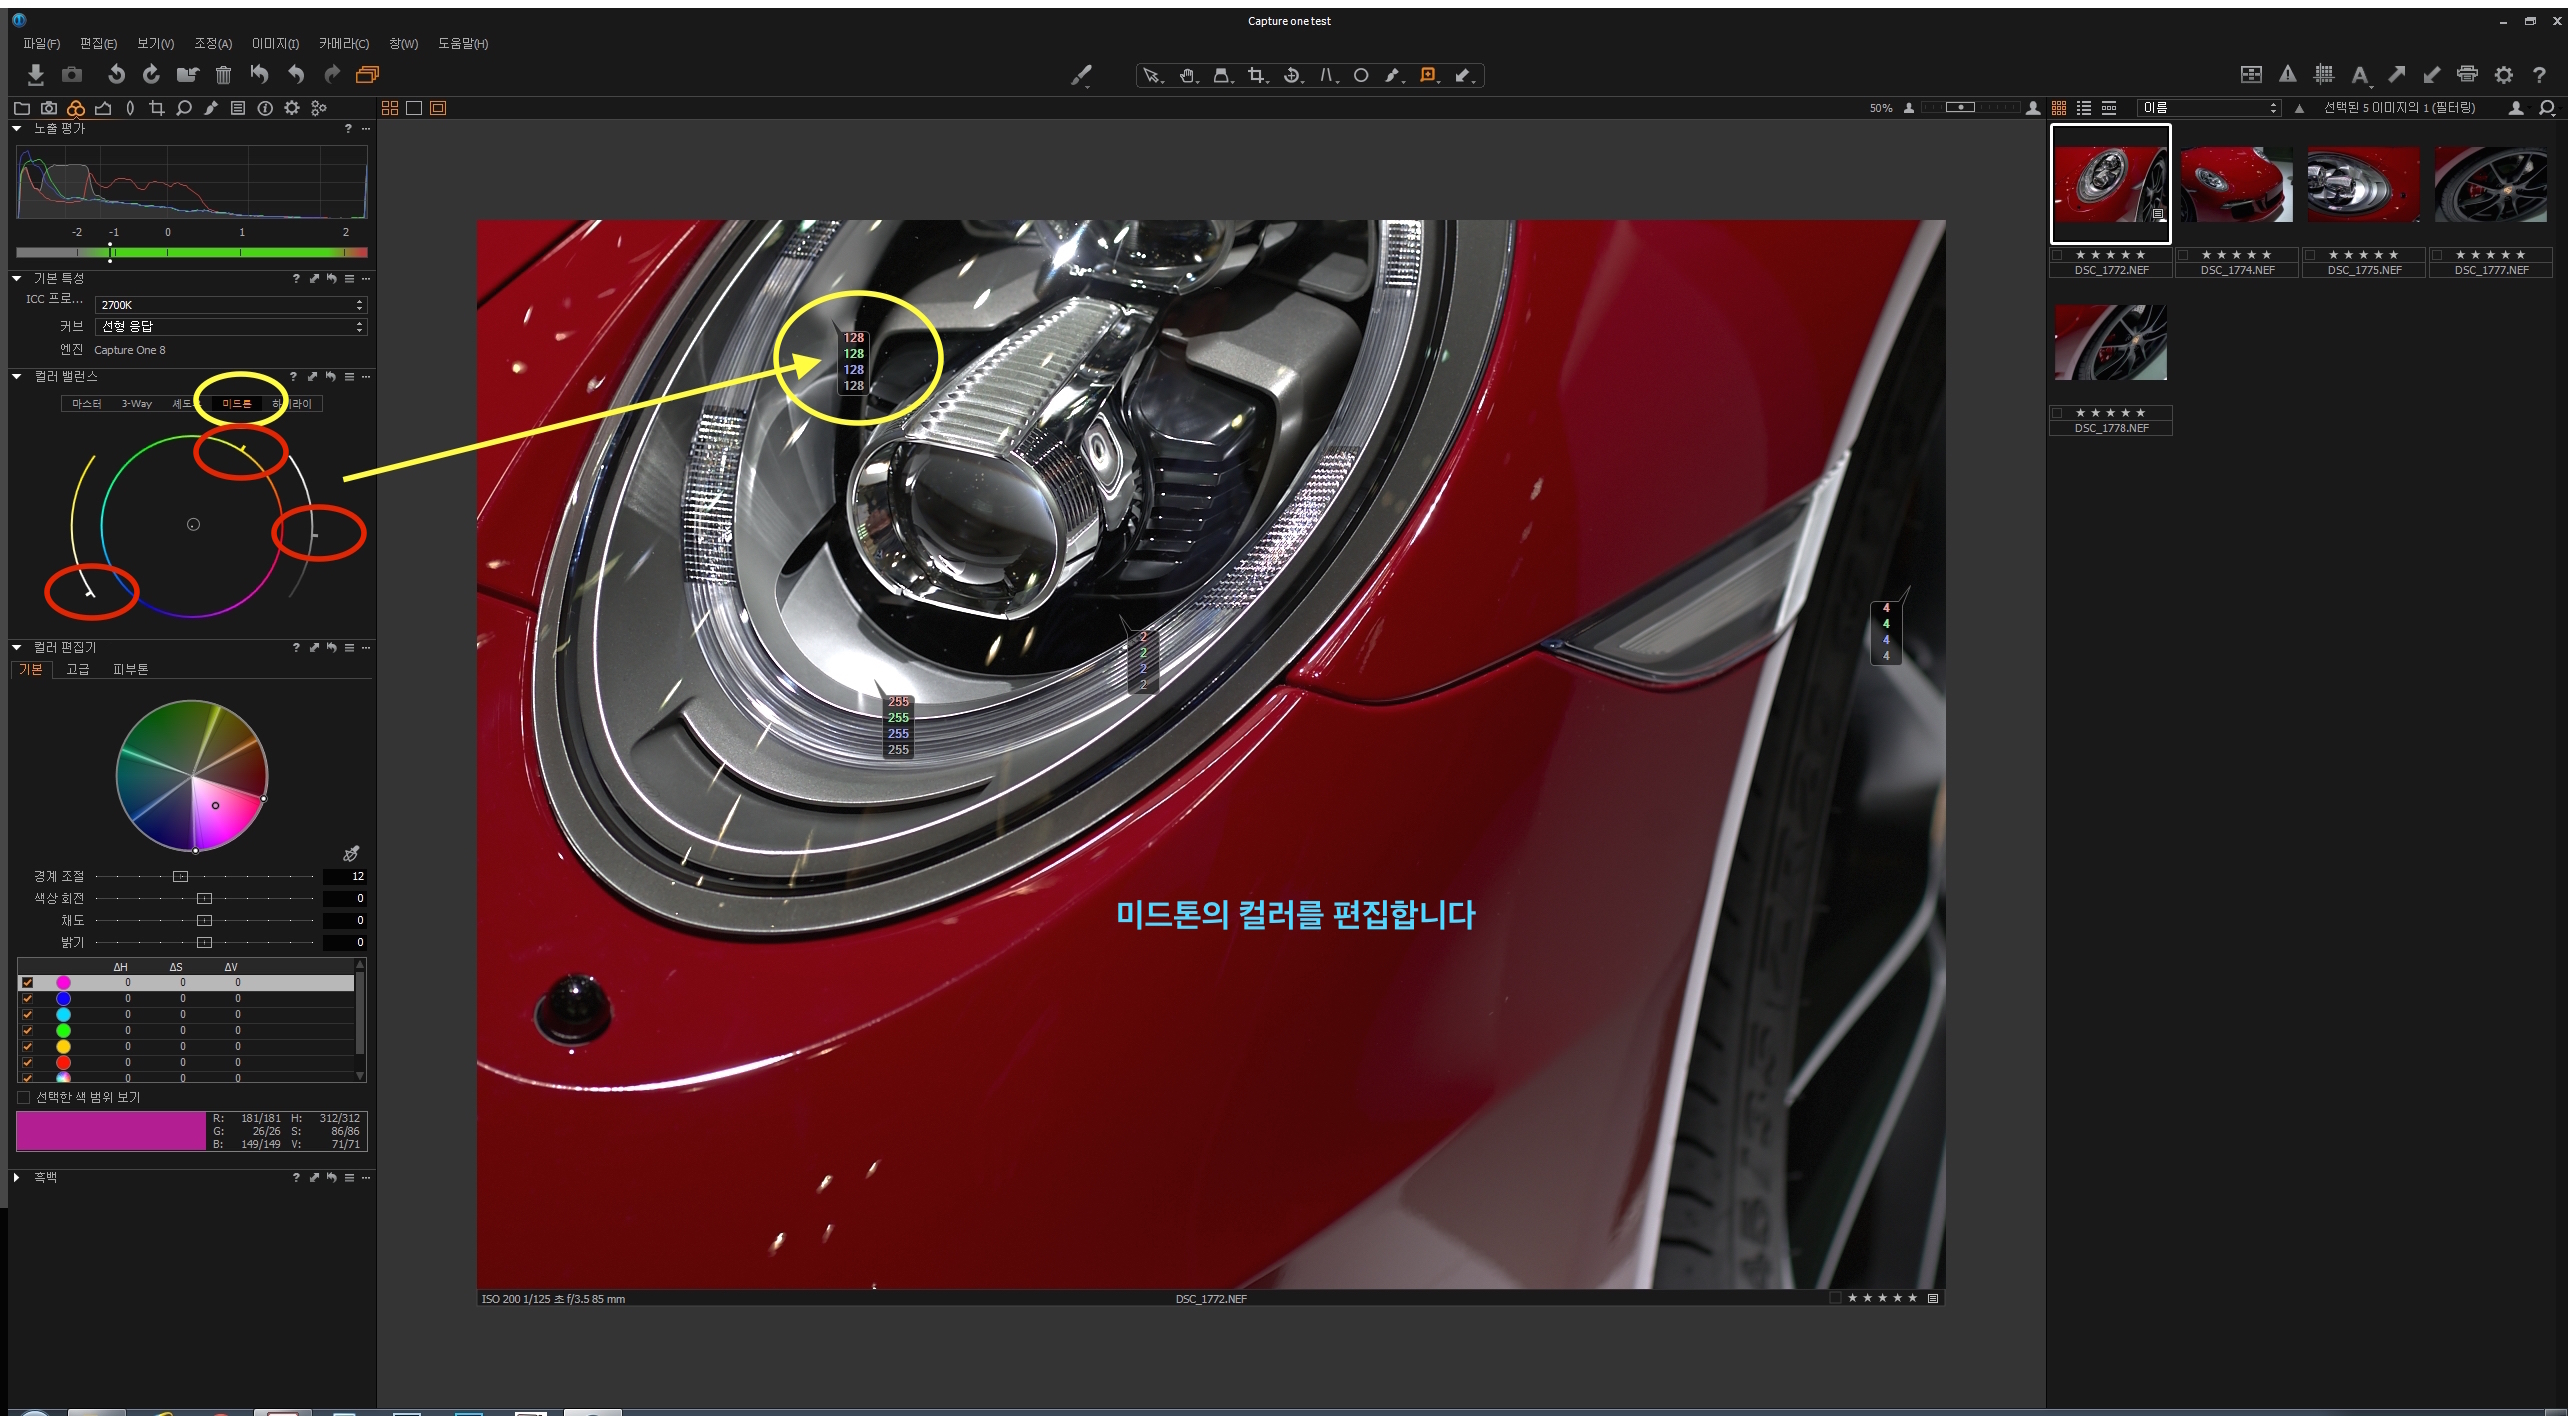Select the DSC_1775.NEF thumbnail
The image size is (2576, 1416).
tap(2363, 185)
